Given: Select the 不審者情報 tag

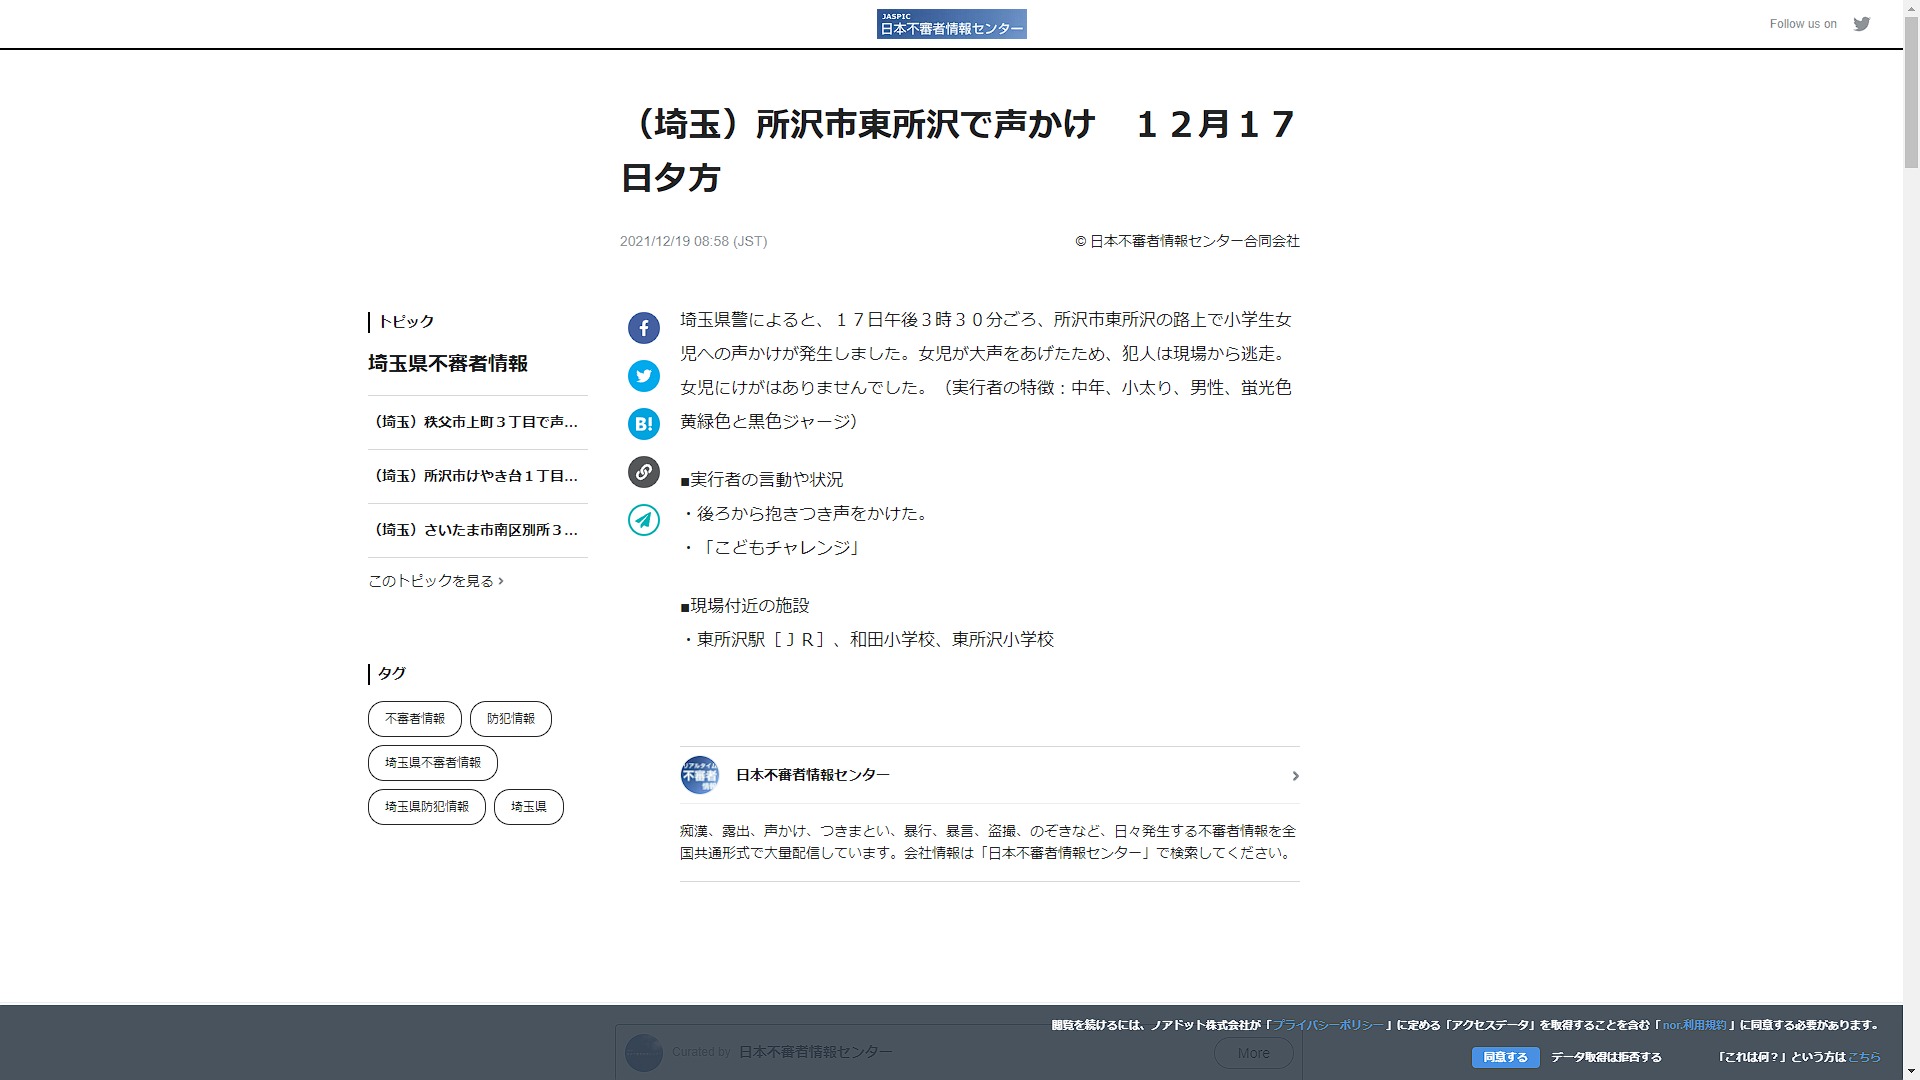Looking at the screenshot, I should click(x=415, y=719).
